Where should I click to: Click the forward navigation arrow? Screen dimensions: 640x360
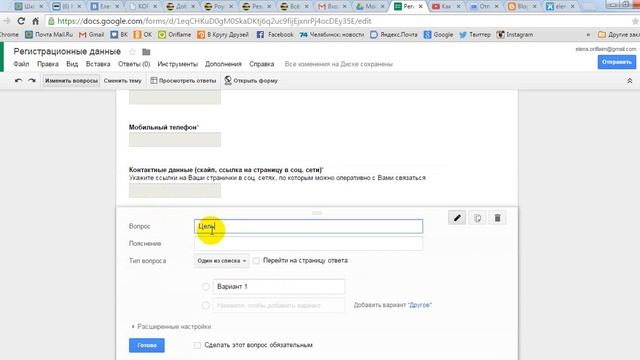point(7,21)
